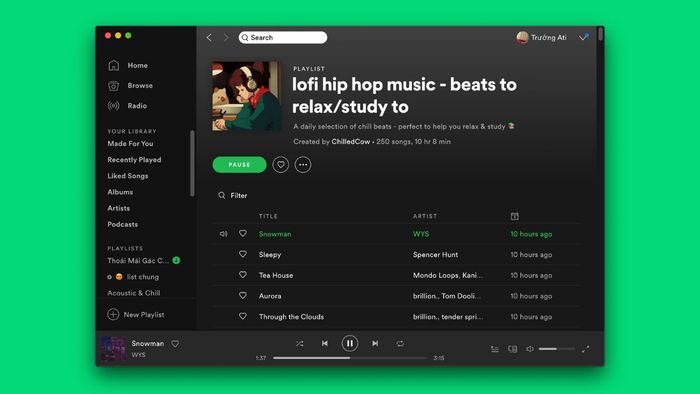Like the Tea House track
The image size is (700, 394).
pos(242,275)
